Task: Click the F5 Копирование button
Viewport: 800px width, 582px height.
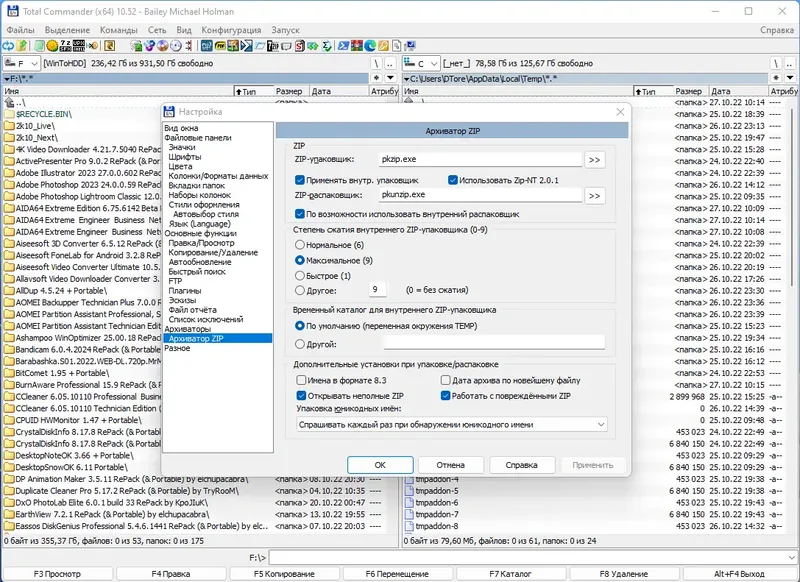Action: click(284, 574)
